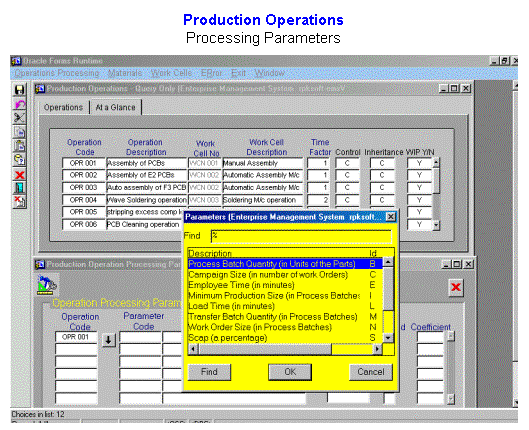Open the Materials menu
The height and width of the screenshot is (430, 529).
(x=124, y=73)
